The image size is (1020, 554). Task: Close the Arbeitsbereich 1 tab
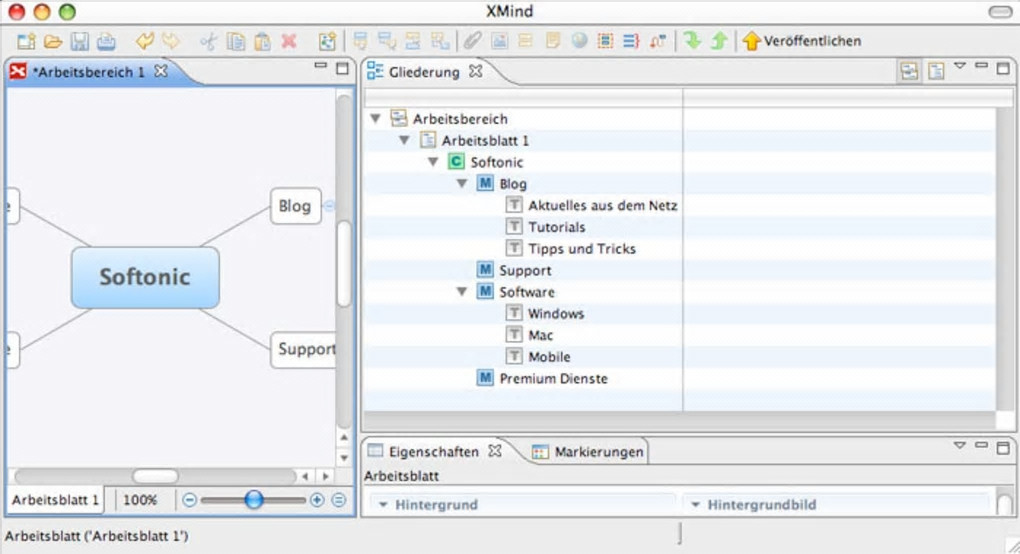[x=161, y=71]
